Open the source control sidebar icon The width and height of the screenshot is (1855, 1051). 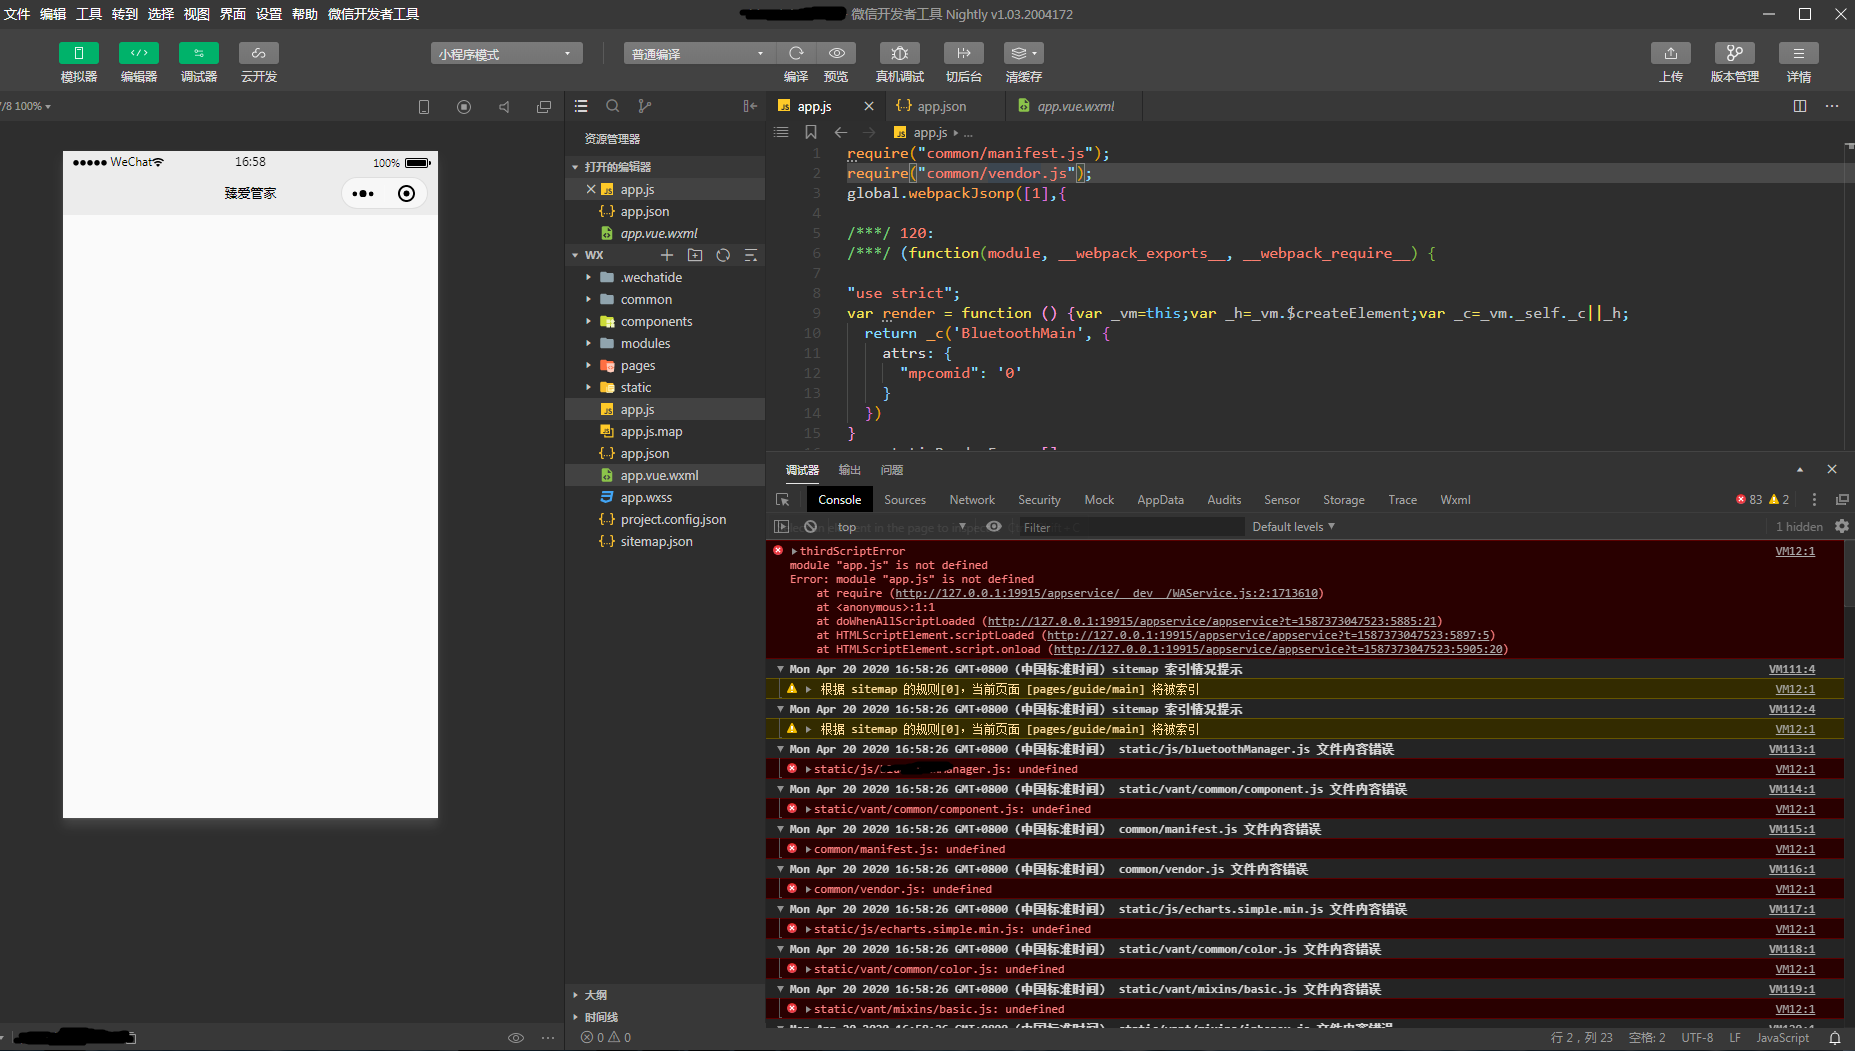point(645,106)
